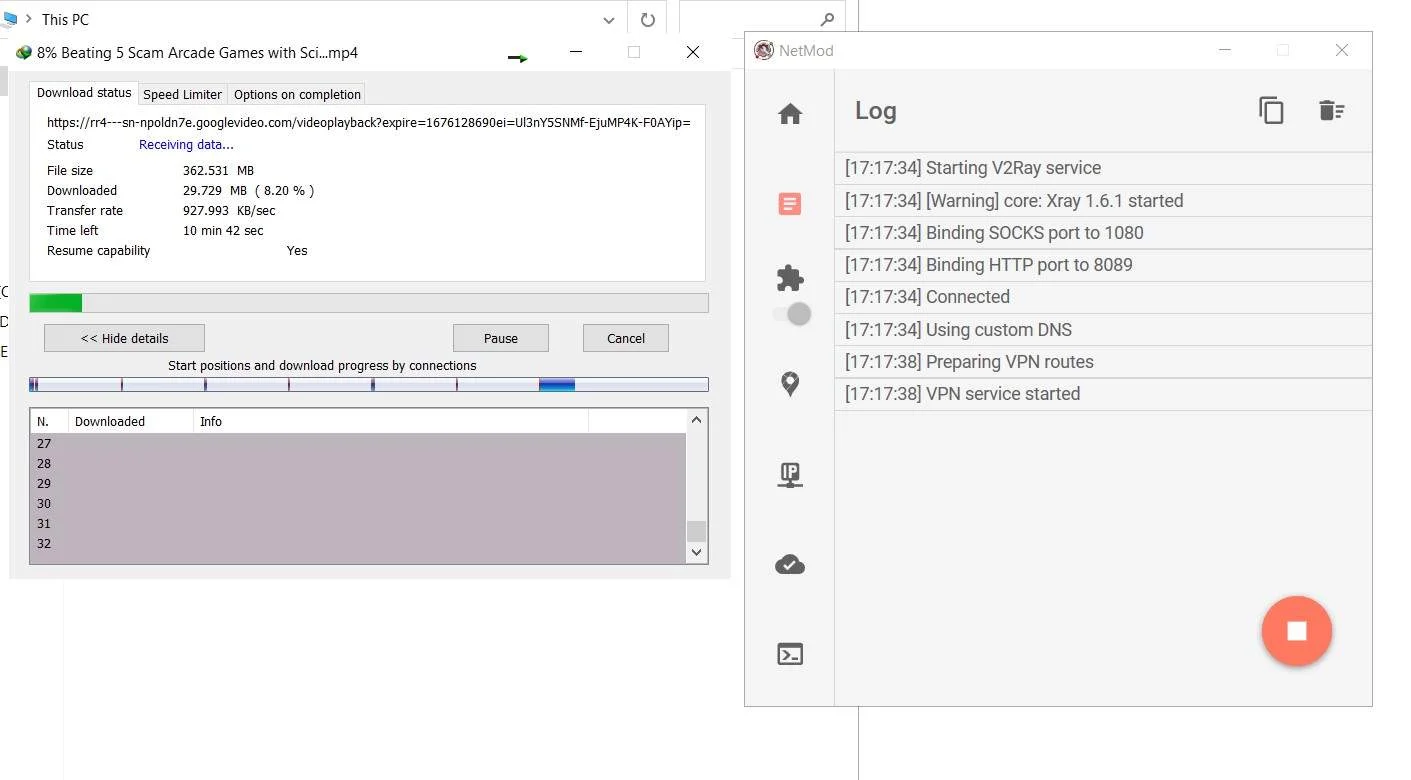Click the connections progress segment bar
Screen dimensions: 1411x780
(369, 384)
